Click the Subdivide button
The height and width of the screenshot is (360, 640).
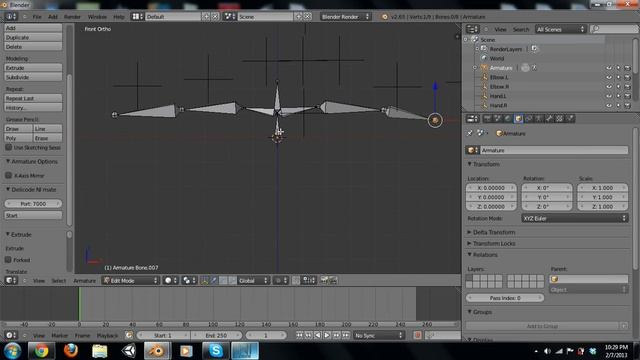point(33,77)
